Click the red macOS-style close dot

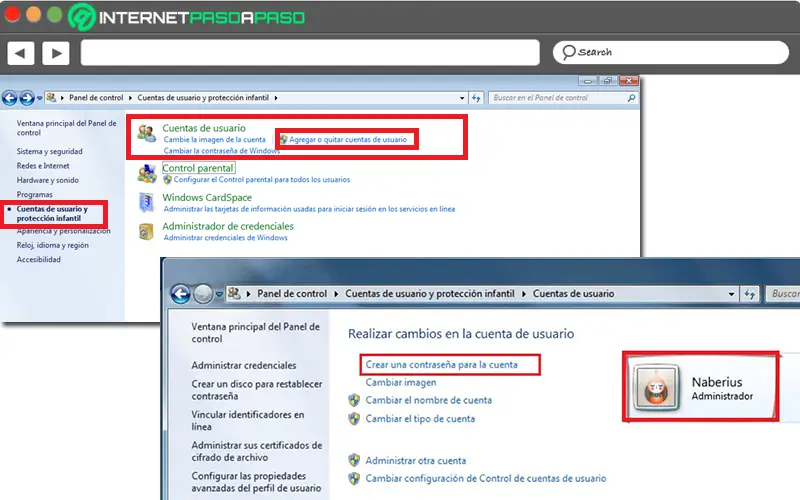click(x=11, y=14)
